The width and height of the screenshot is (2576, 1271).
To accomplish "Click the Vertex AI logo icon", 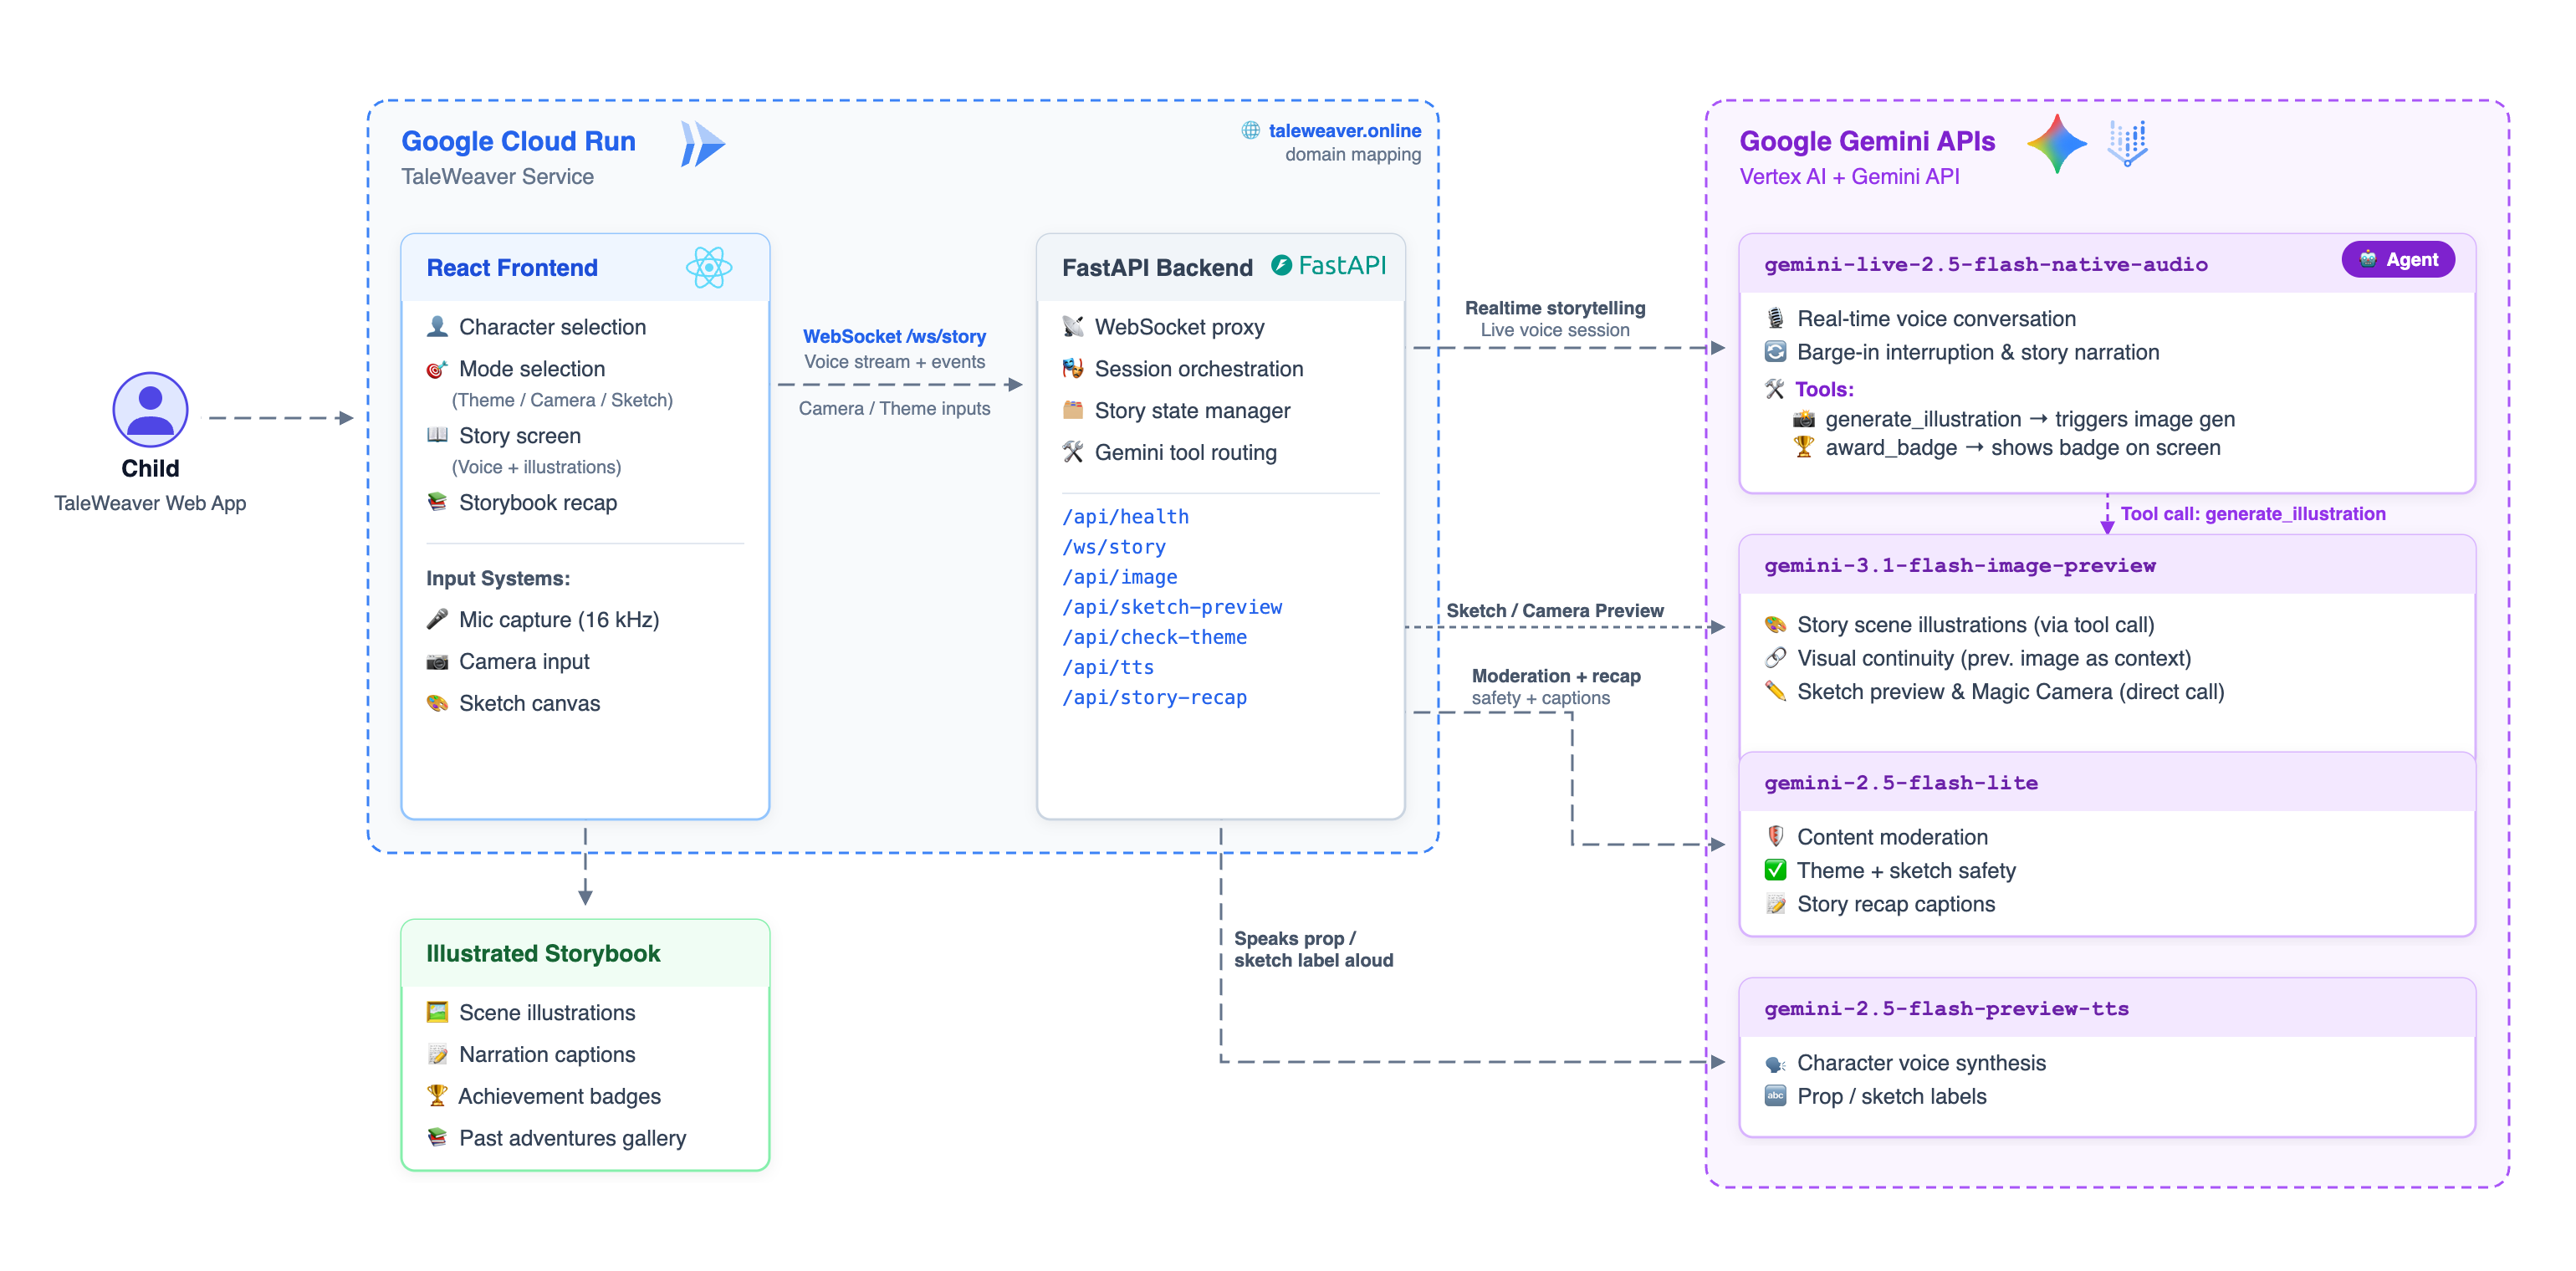I will coord(2127,143).
